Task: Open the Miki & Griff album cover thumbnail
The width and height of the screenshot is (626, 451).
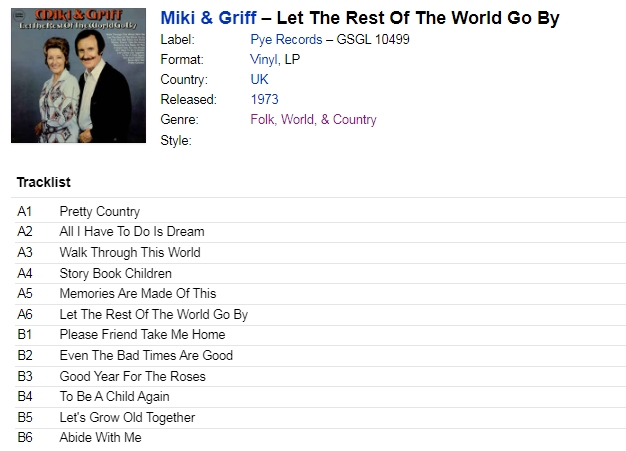Action: (x=78, y=75)
